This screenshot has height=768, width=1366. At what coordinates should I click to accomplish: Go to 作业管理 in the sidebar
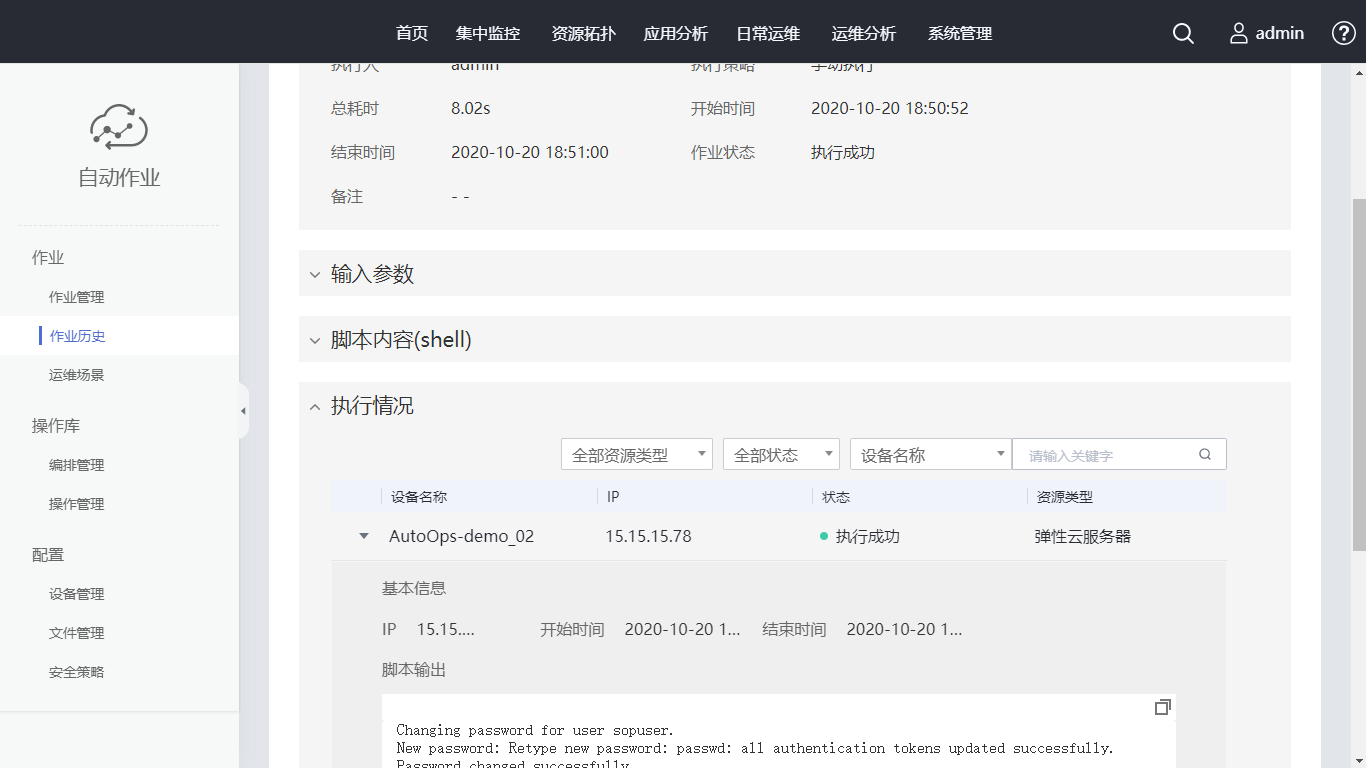[77, 297]
